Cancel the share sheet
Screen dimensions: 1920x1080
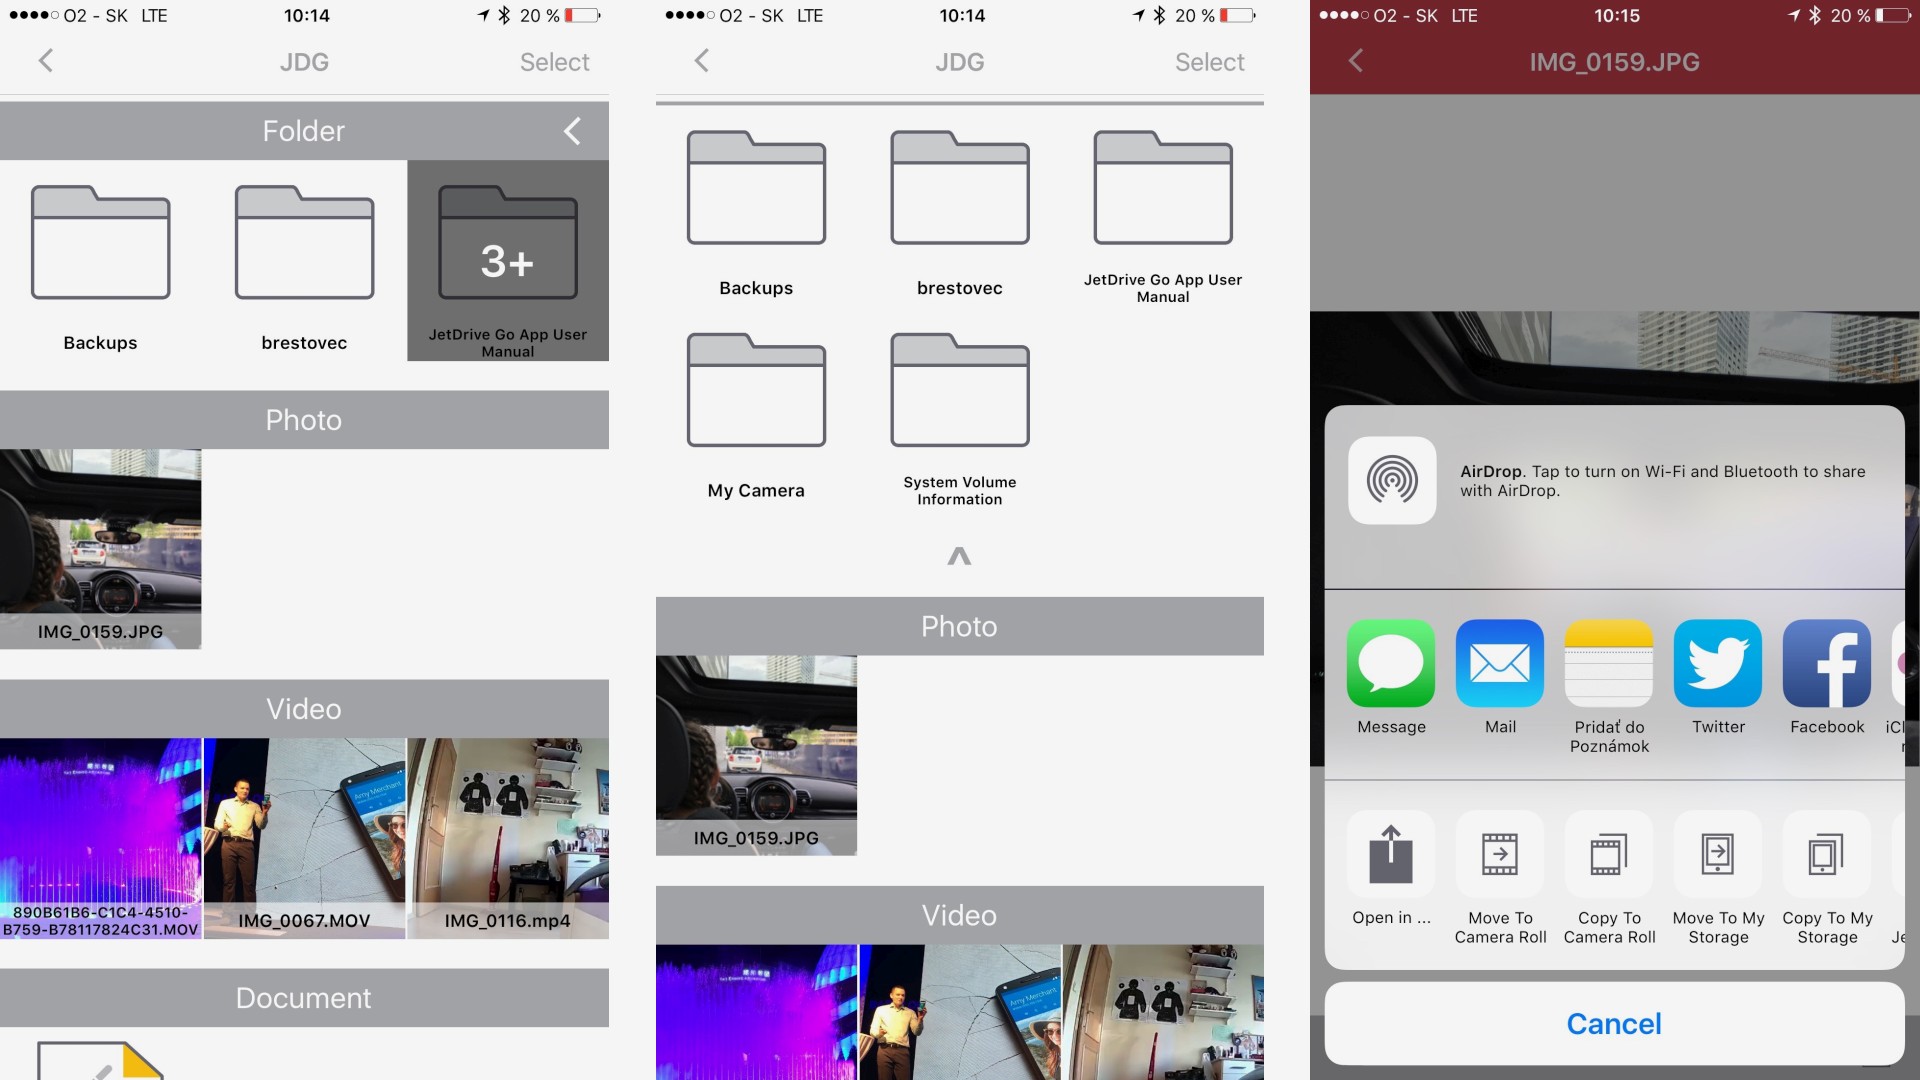point(1613,1023)
